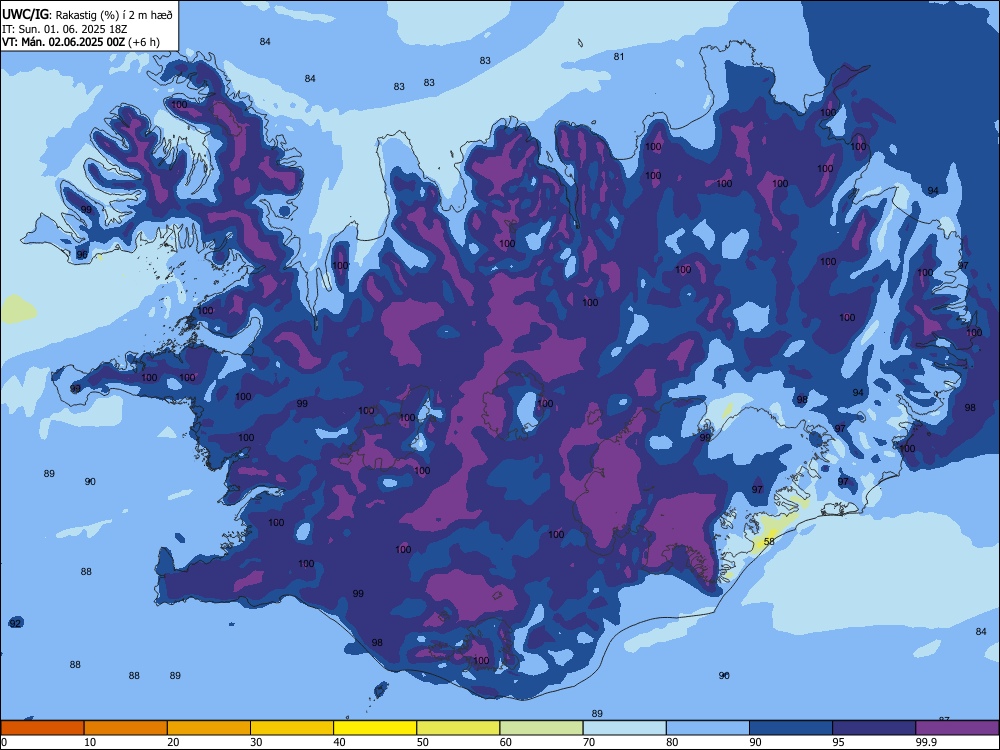
Task: Select the dark navy 95–99.9 legend swatch
Action: click(874, 728)
